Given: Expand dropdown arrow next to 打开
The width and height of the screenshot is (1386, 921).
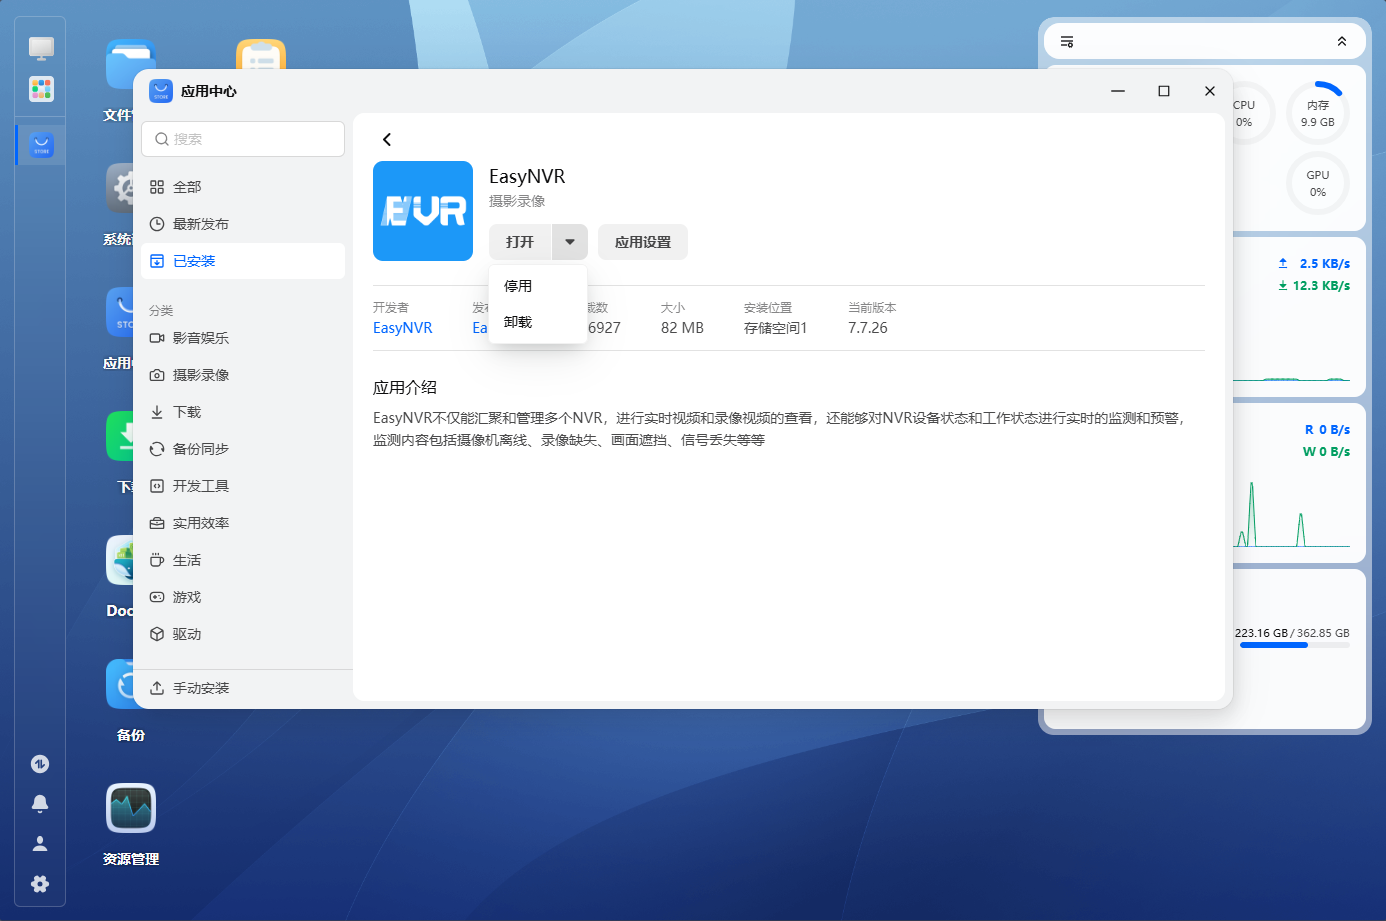Looking at the screenshot, I should click(570, 242).
